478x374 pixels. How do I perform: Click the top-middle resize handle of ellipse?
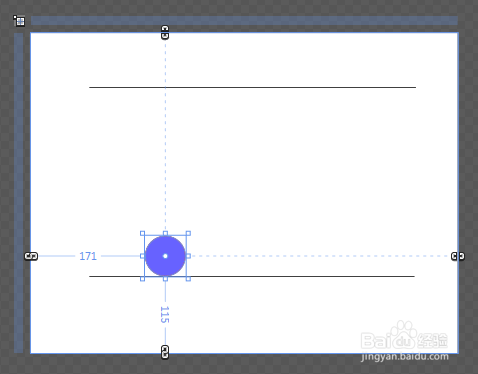tap(165, 233)
